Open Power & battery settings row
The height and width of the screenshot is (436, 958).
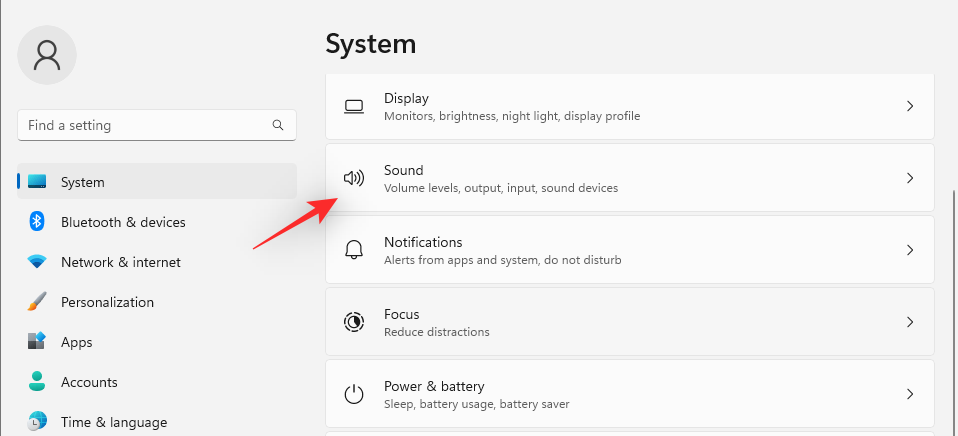tap(630, 394)
